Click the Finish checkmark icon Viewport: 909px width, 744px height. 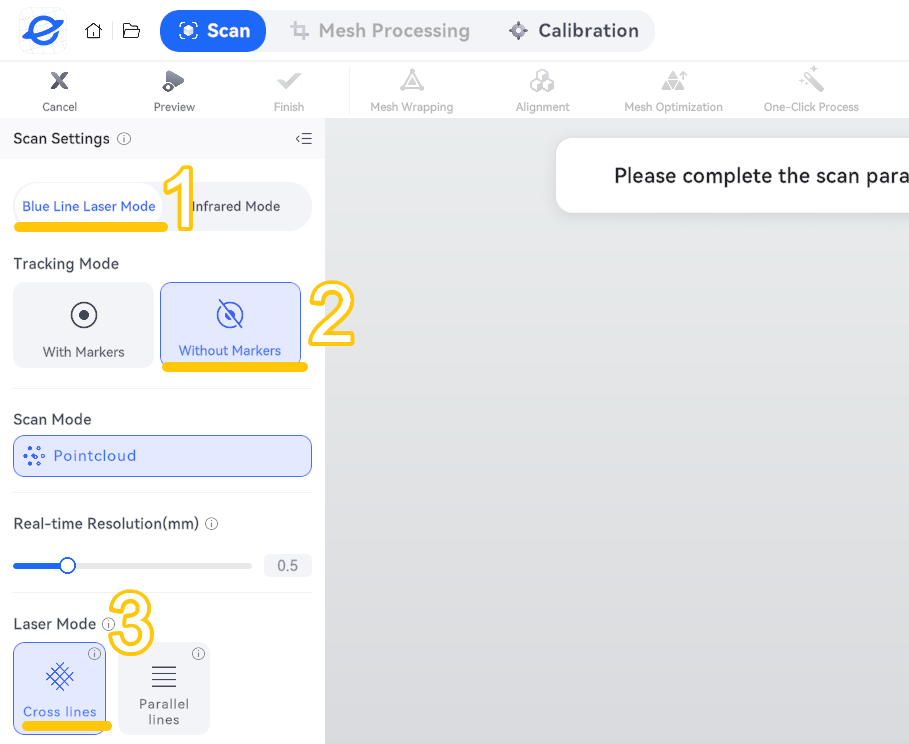coord(289,81)
